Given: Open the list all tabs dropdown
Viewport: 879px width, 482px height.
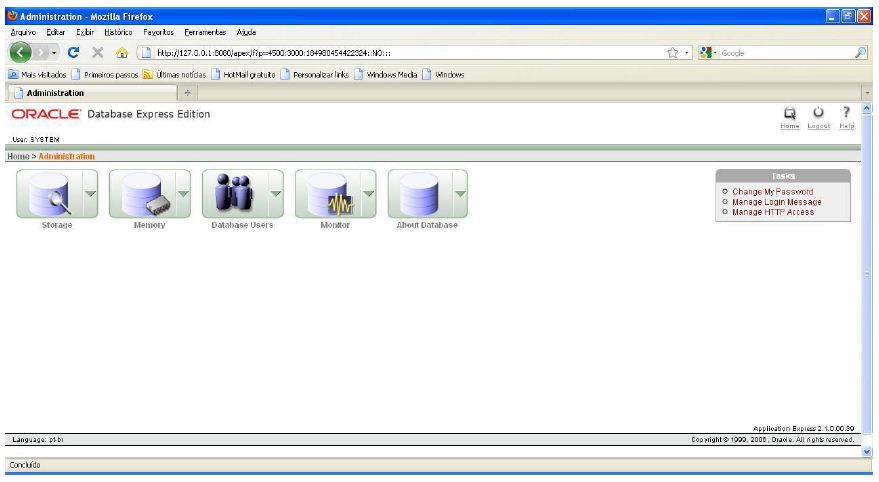Looking at the screenshot, I should tap(867, 93).
